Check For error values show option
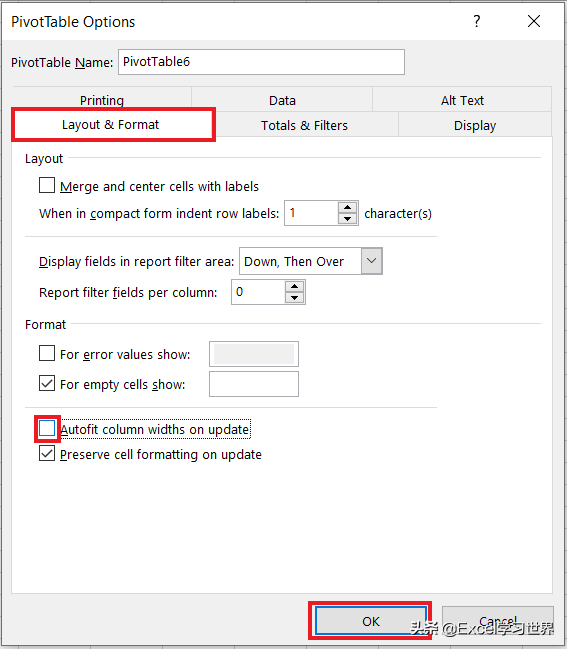567x649 pixels. coord(47,353)
